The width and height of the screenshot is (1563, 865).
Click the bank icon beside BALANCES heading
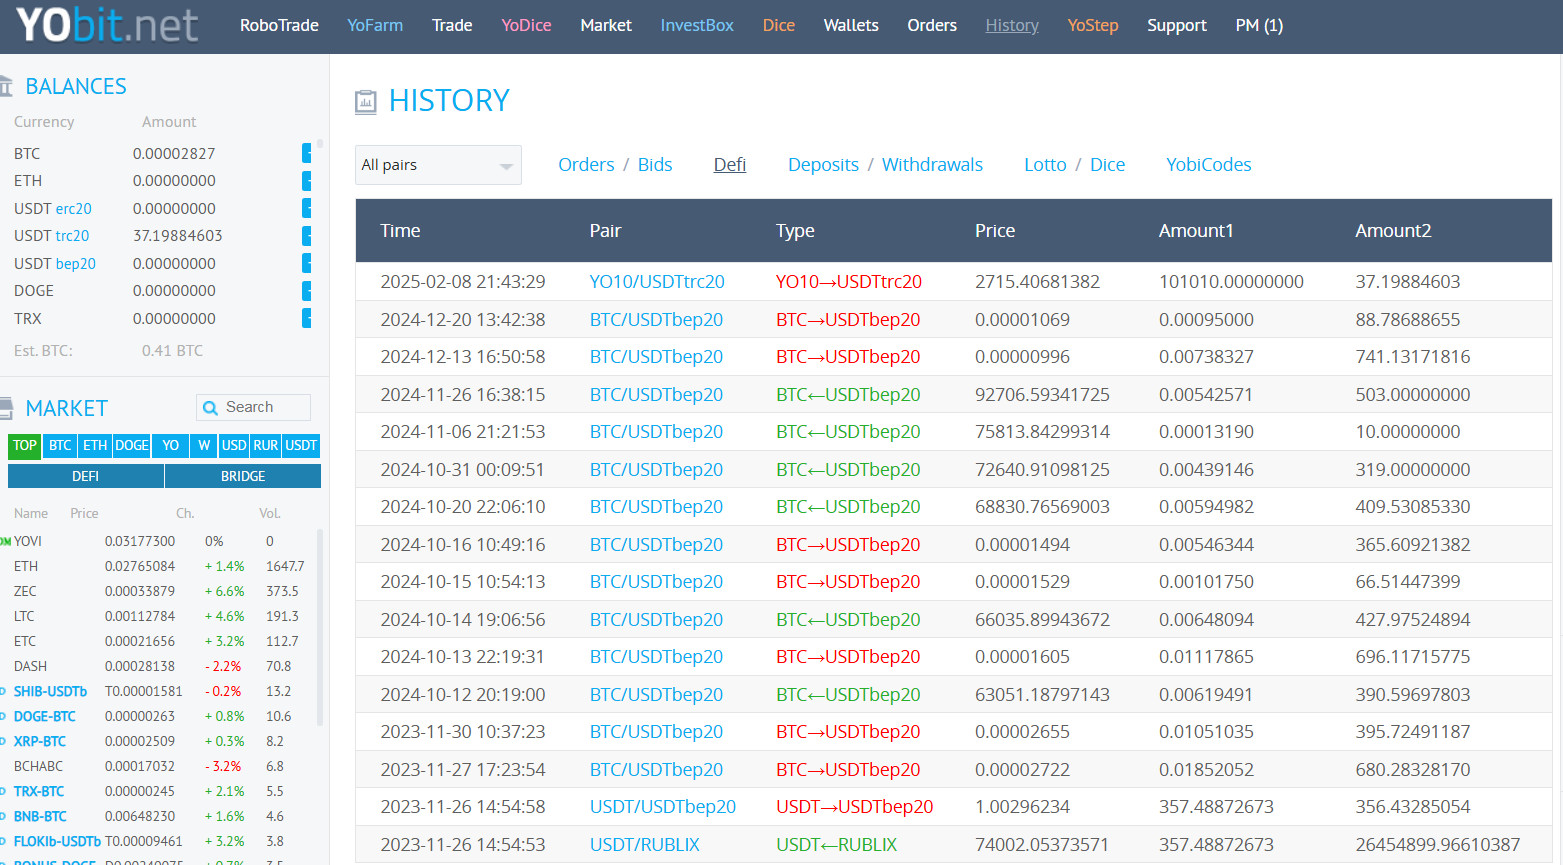pyautogui.click(x=6, y=87)
